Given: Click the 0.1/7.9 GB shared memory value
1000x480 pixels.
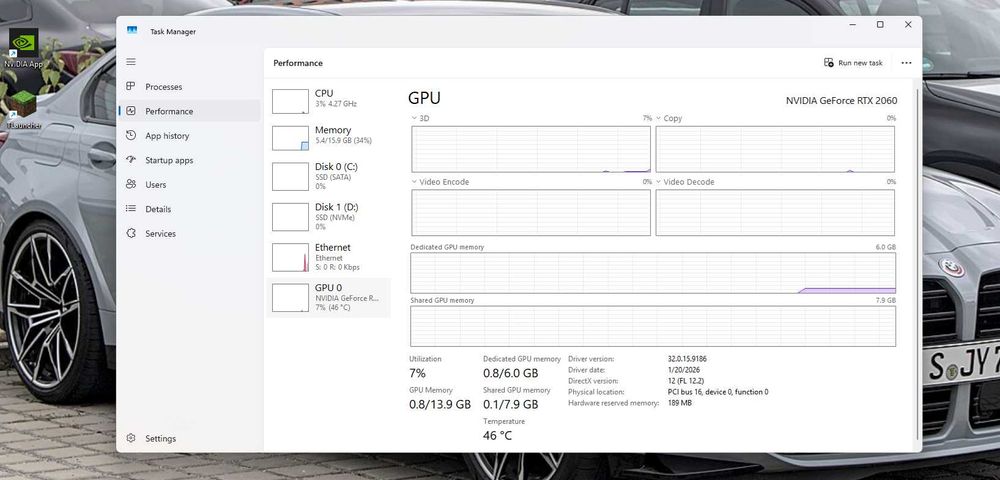Looking at the screenshot, I should pyautogui.click(x=510, y=404).
